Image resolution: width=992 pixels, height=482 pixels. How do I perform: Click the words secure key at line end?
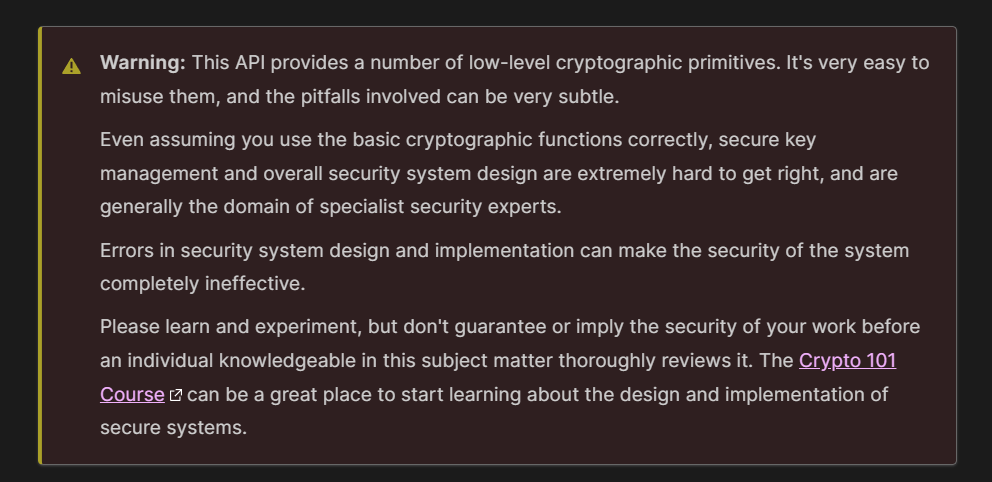coord(767,139)
